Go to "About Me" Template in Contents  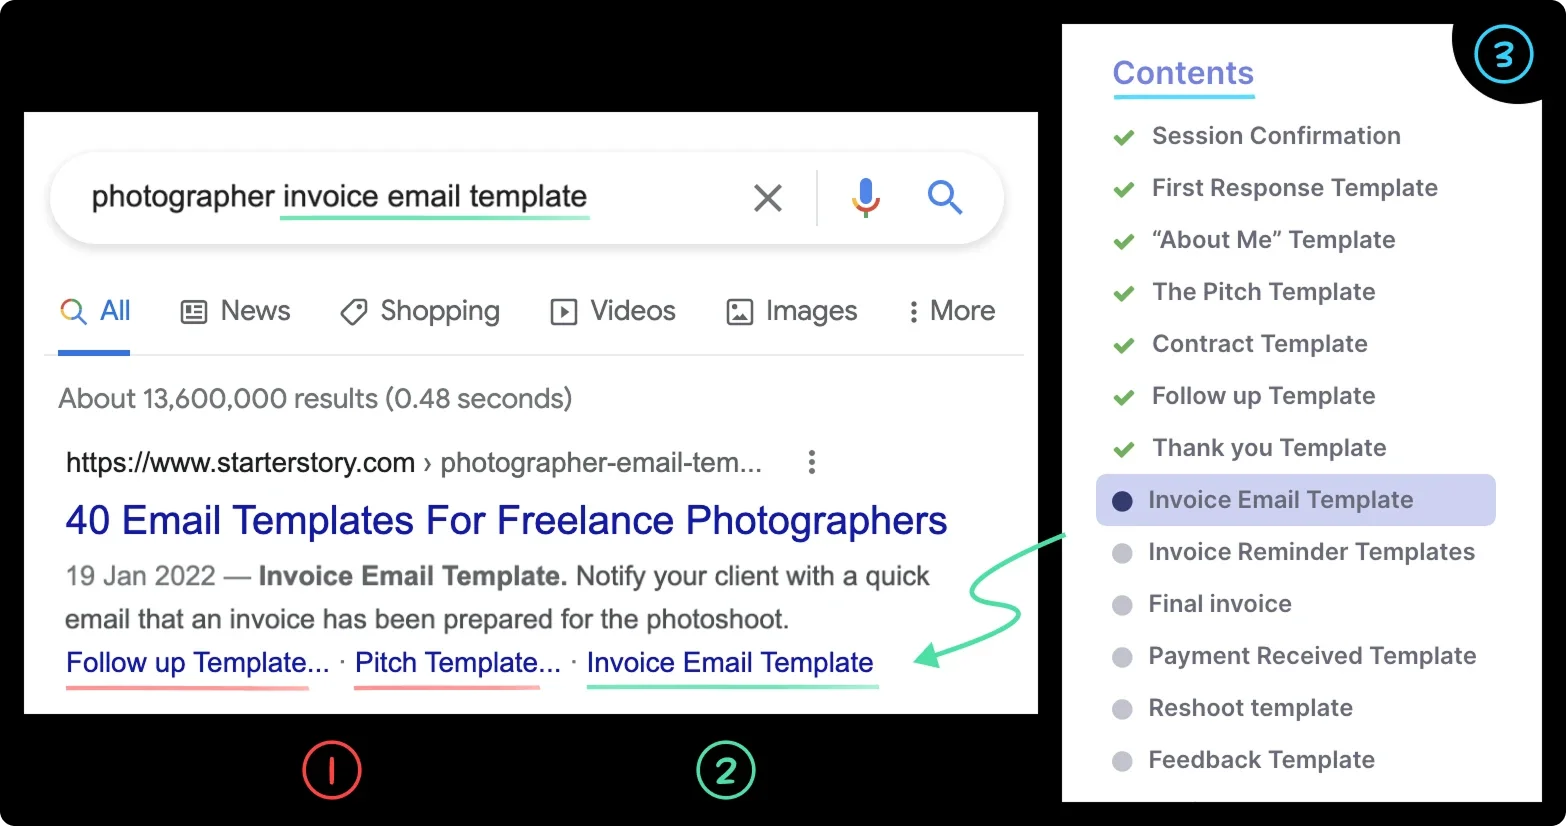click(1273, 240)
